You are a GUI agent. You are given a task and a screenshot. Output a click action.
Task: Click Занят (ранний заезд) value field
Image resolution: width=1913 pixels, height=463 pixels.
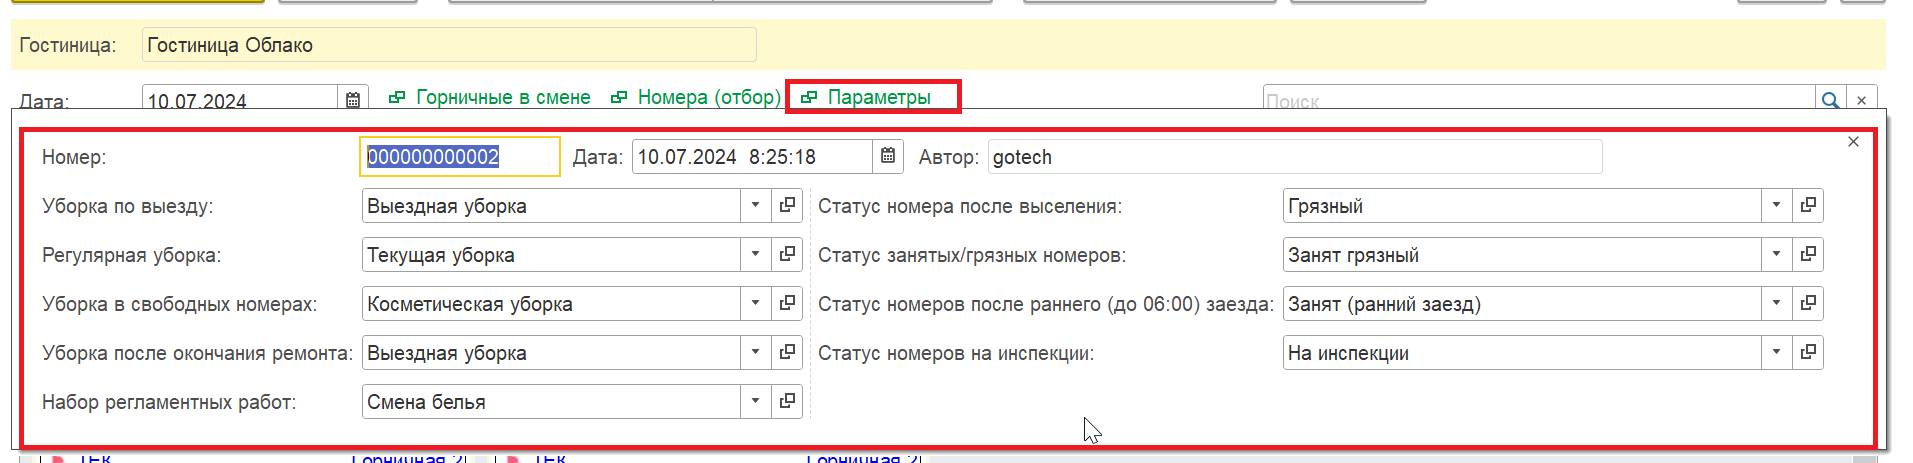1522,303
